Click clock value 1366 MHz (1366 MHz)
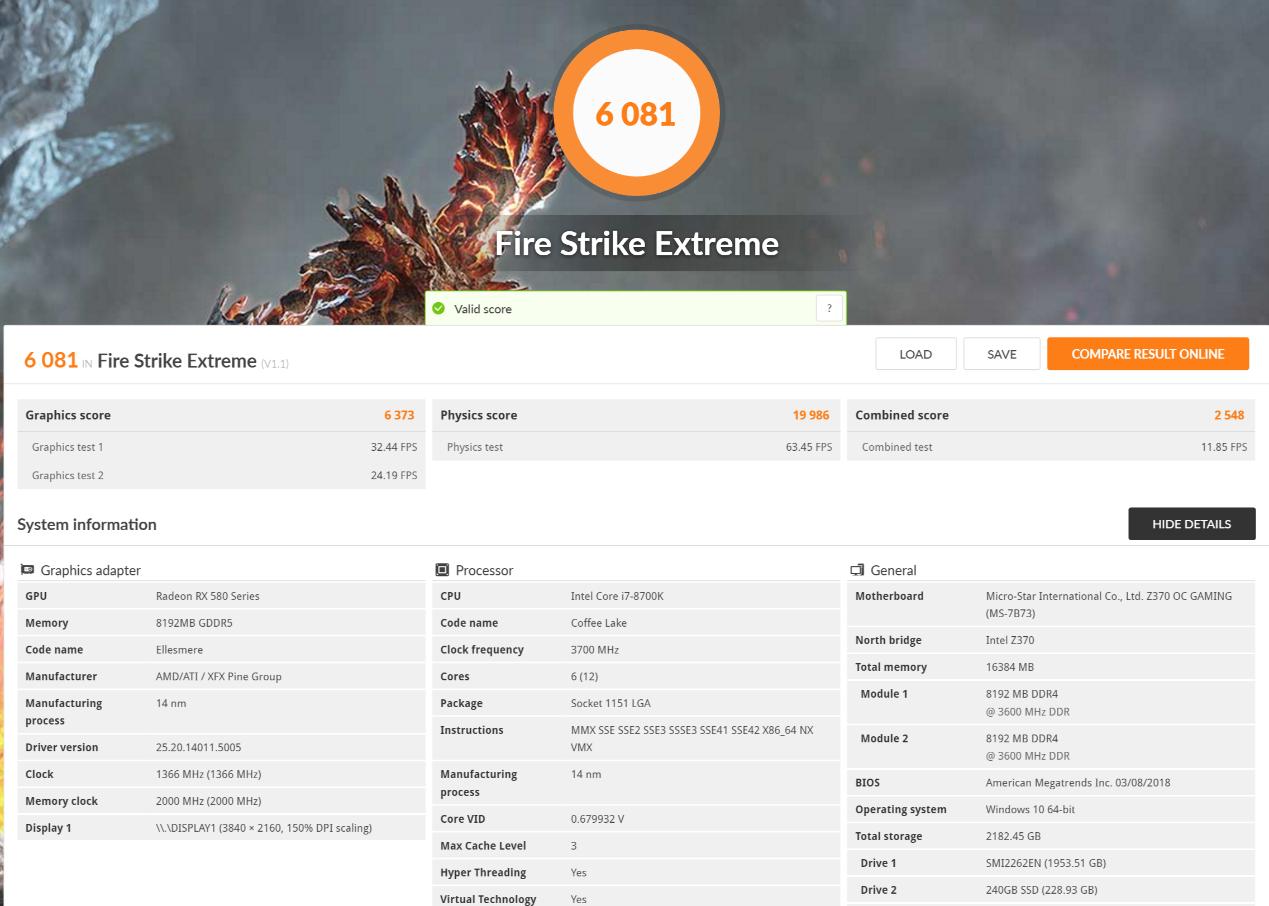The image size is (1269, 906). [x=208, y=775]
